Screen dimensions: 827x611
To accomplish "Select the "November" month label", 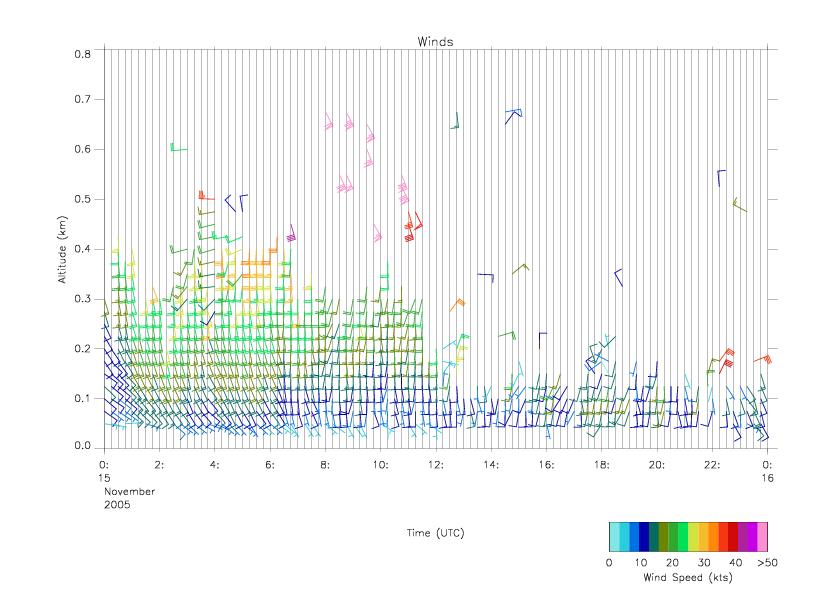I will point(129,491).
